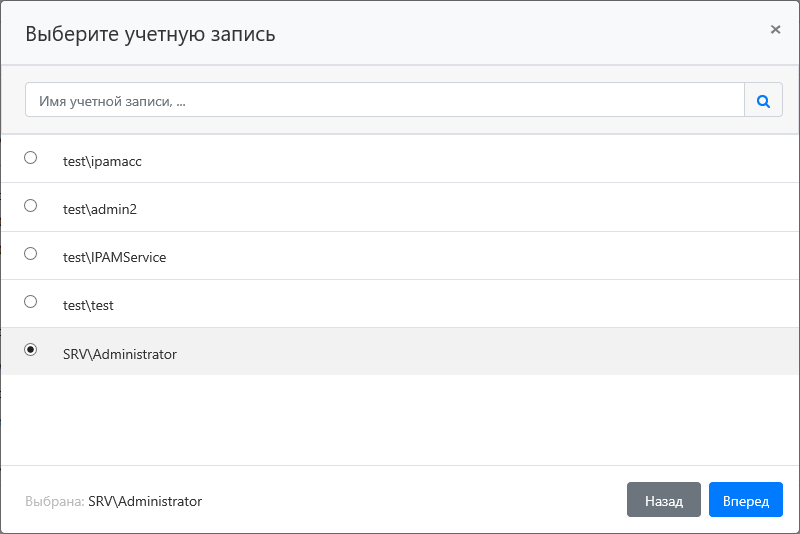Click the selected SRV\Administrator text in footer
The height and width of the screenshot is (534, 800).
point(145,501)
